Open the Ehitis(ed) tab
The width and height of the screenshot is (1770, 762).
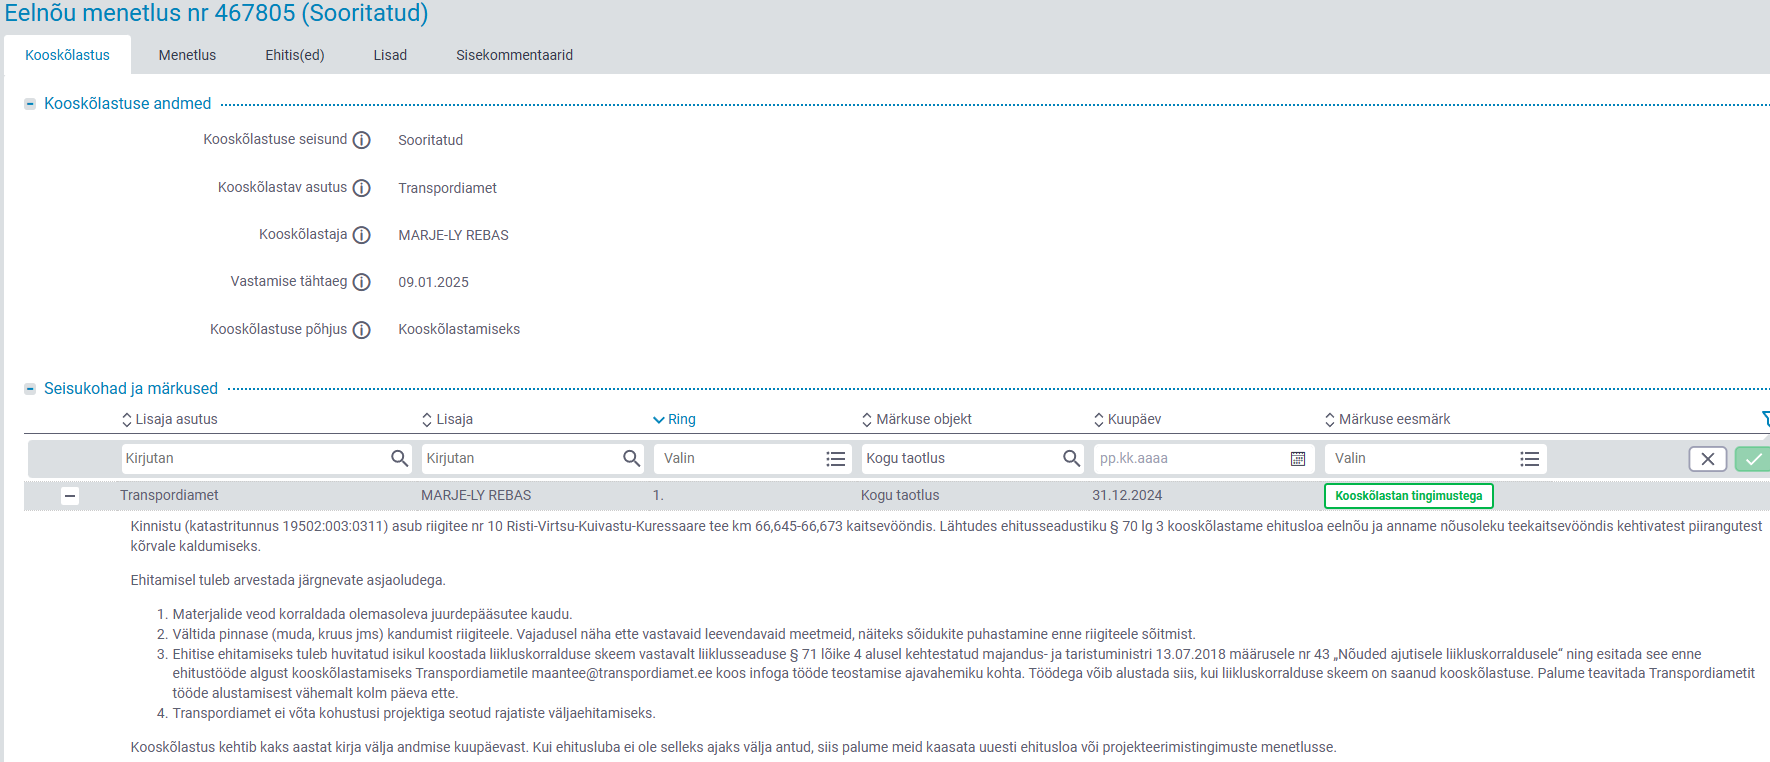point(295,55)
